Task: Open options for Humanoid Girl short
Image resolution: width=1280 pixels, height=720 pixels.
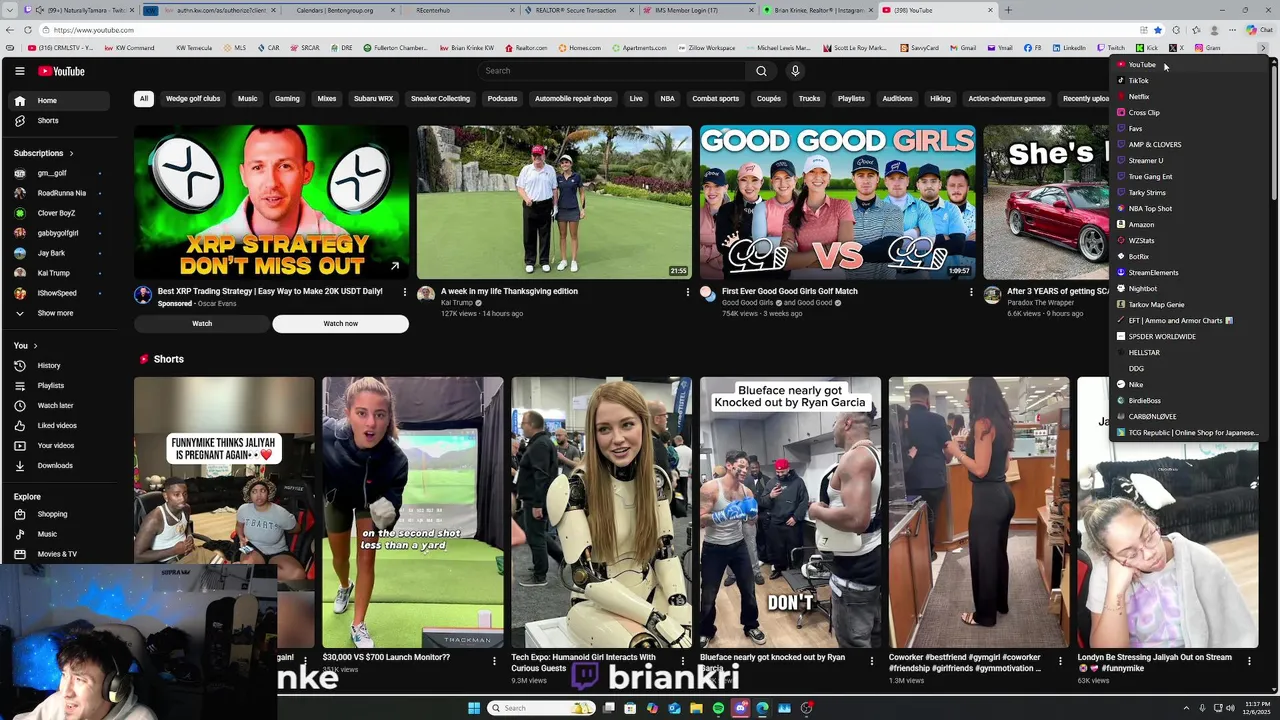Action: coord(683,661)
